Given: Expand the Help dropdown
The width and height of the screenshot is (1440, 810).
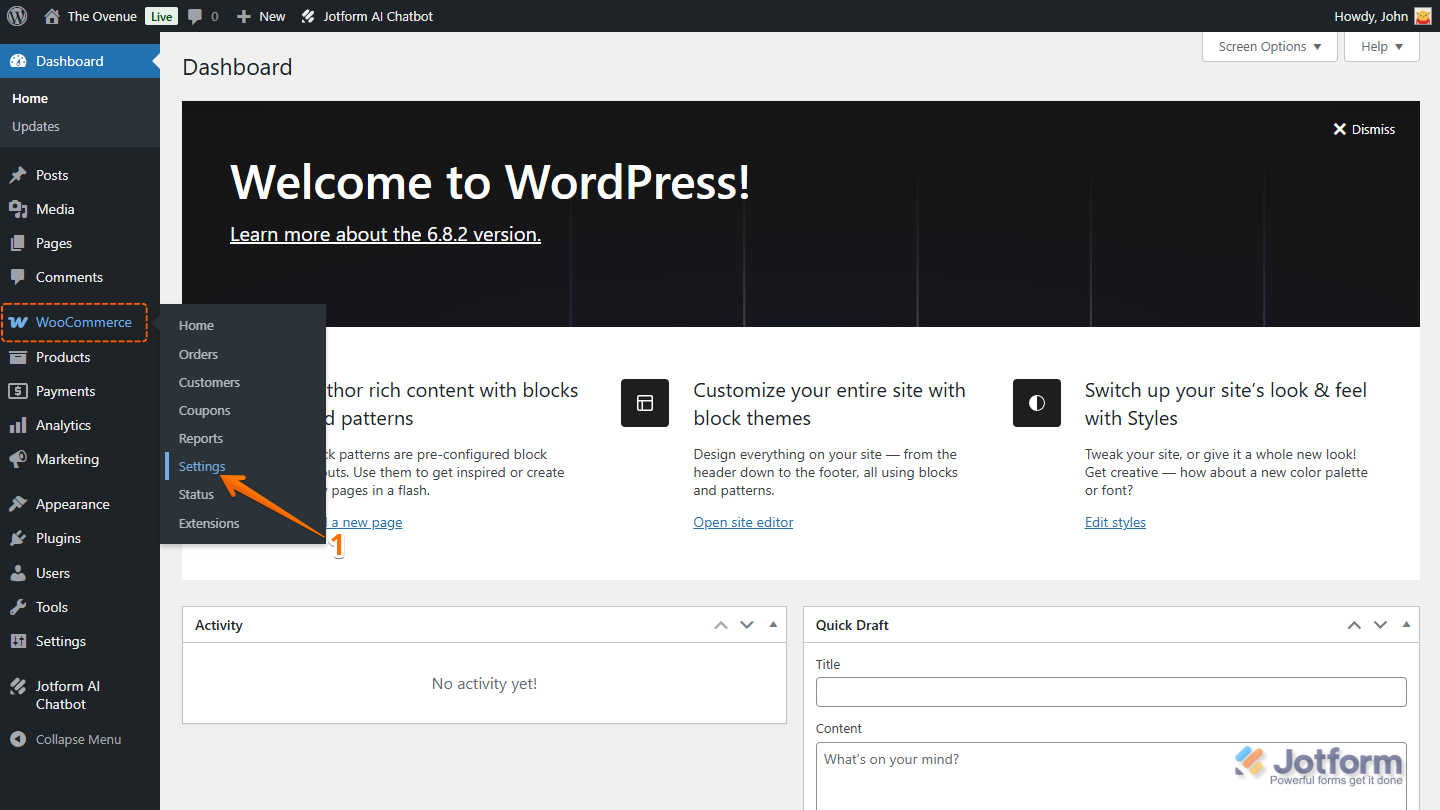Looking at the screenshot, I should 1381,46.
